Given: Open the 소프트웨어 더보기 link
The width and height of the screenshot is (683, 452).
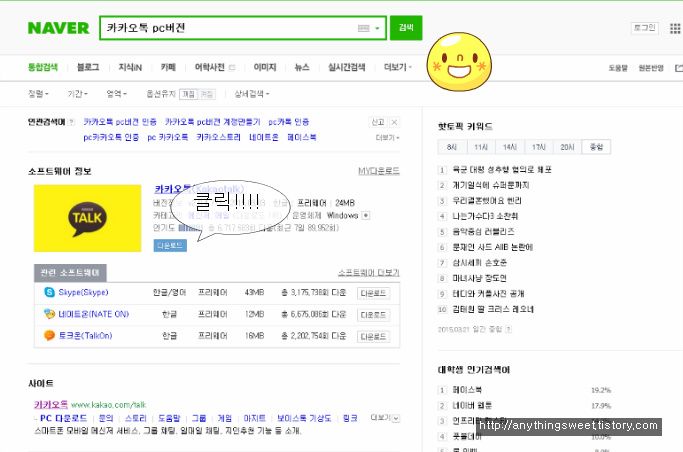Looking at the screenshot, I should click(x=369, y=273).
